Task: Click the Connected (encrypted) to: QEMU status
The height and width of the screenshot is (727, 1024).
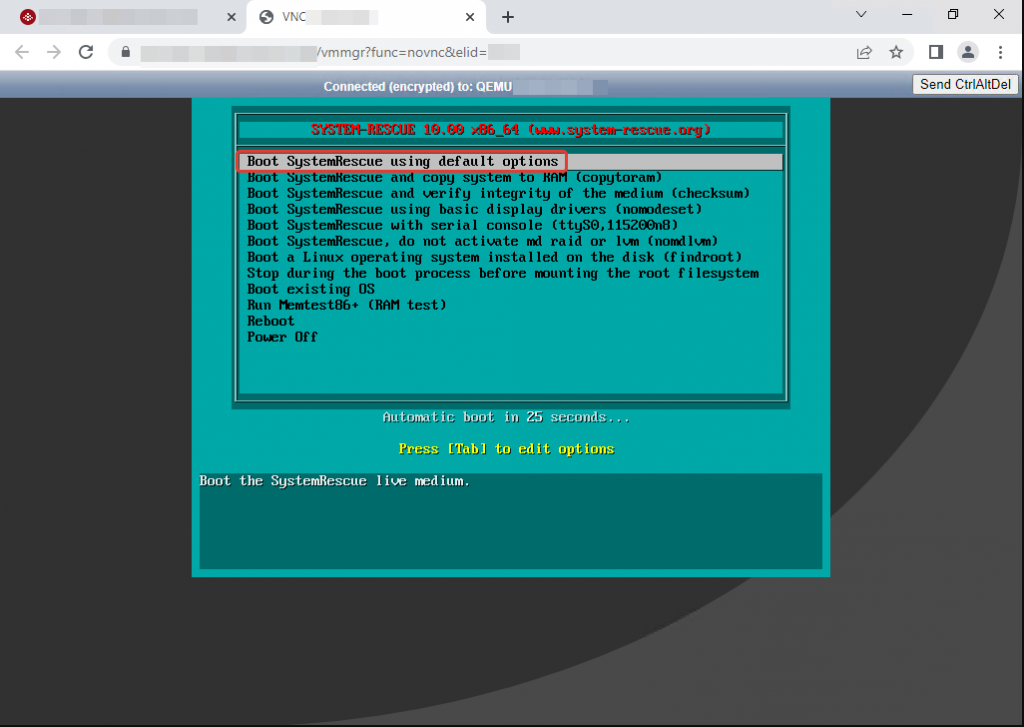Action: point(418,87)
